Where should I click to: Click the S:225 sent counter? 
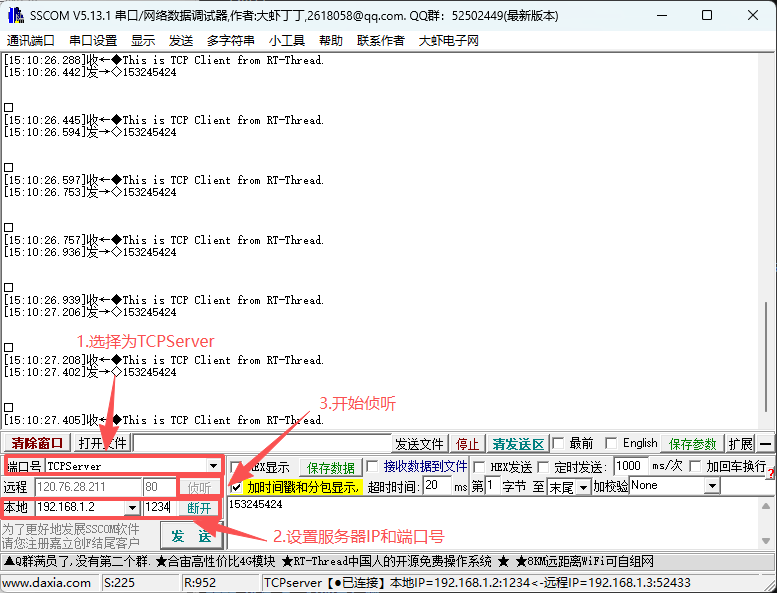(119, 583)
